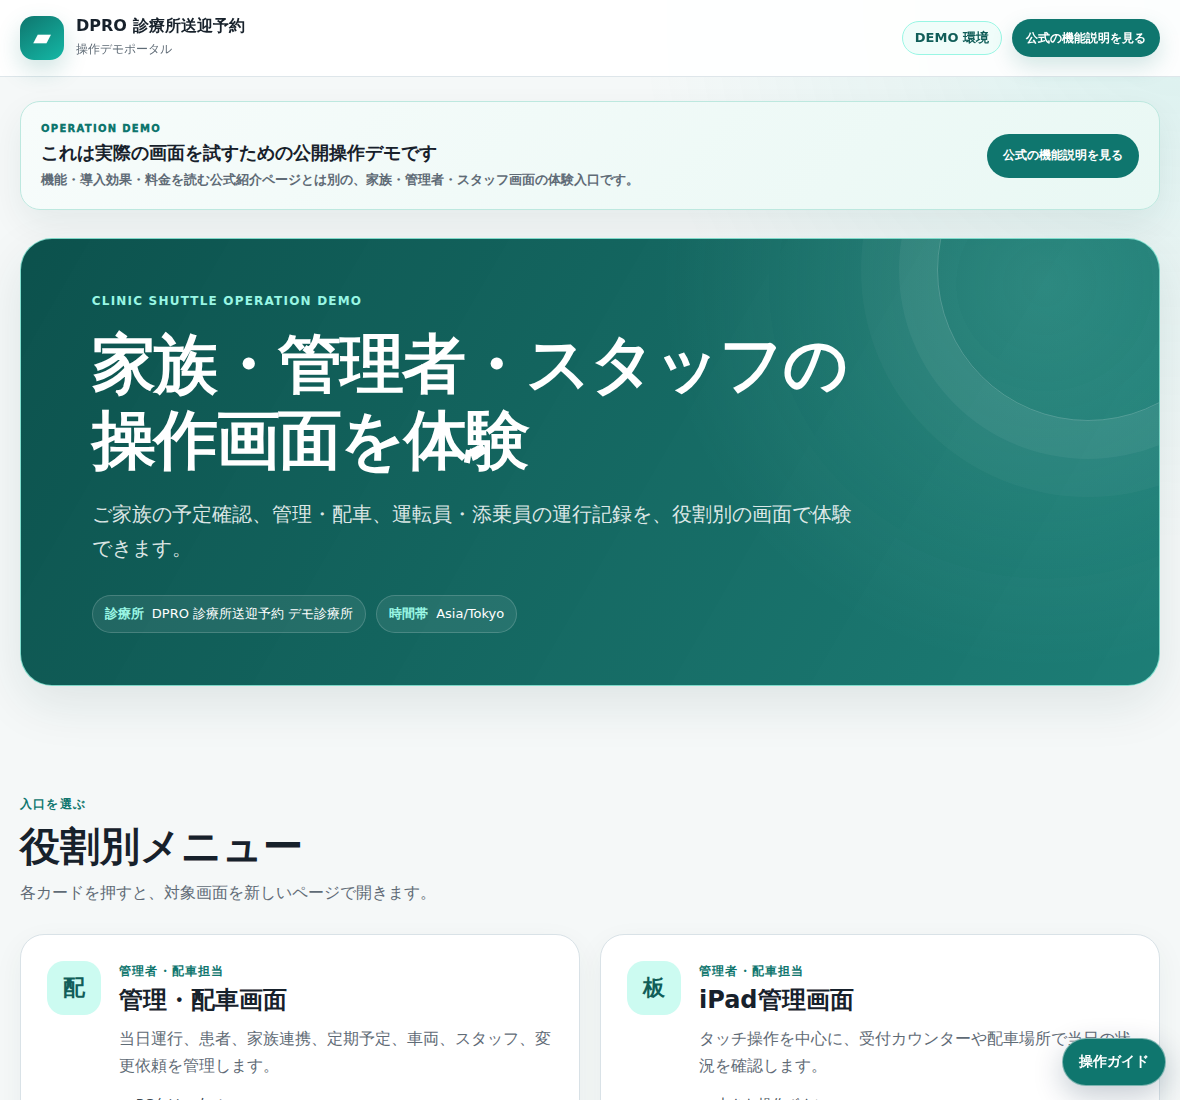Open the 管理・配車画面 card title

pos(202,1000)
